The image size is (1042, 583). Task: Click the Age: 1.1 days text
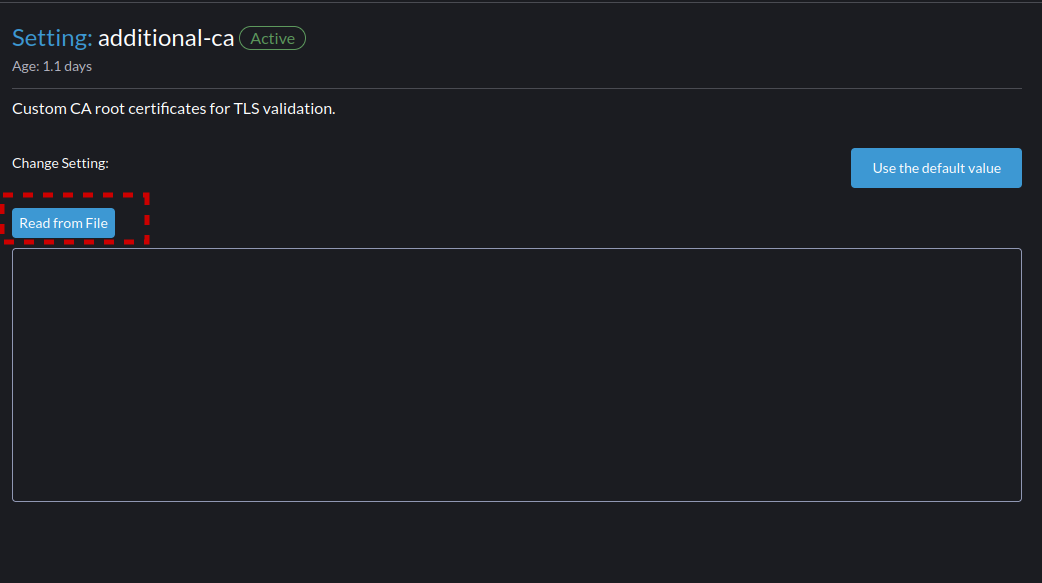[x=52, y=66]
